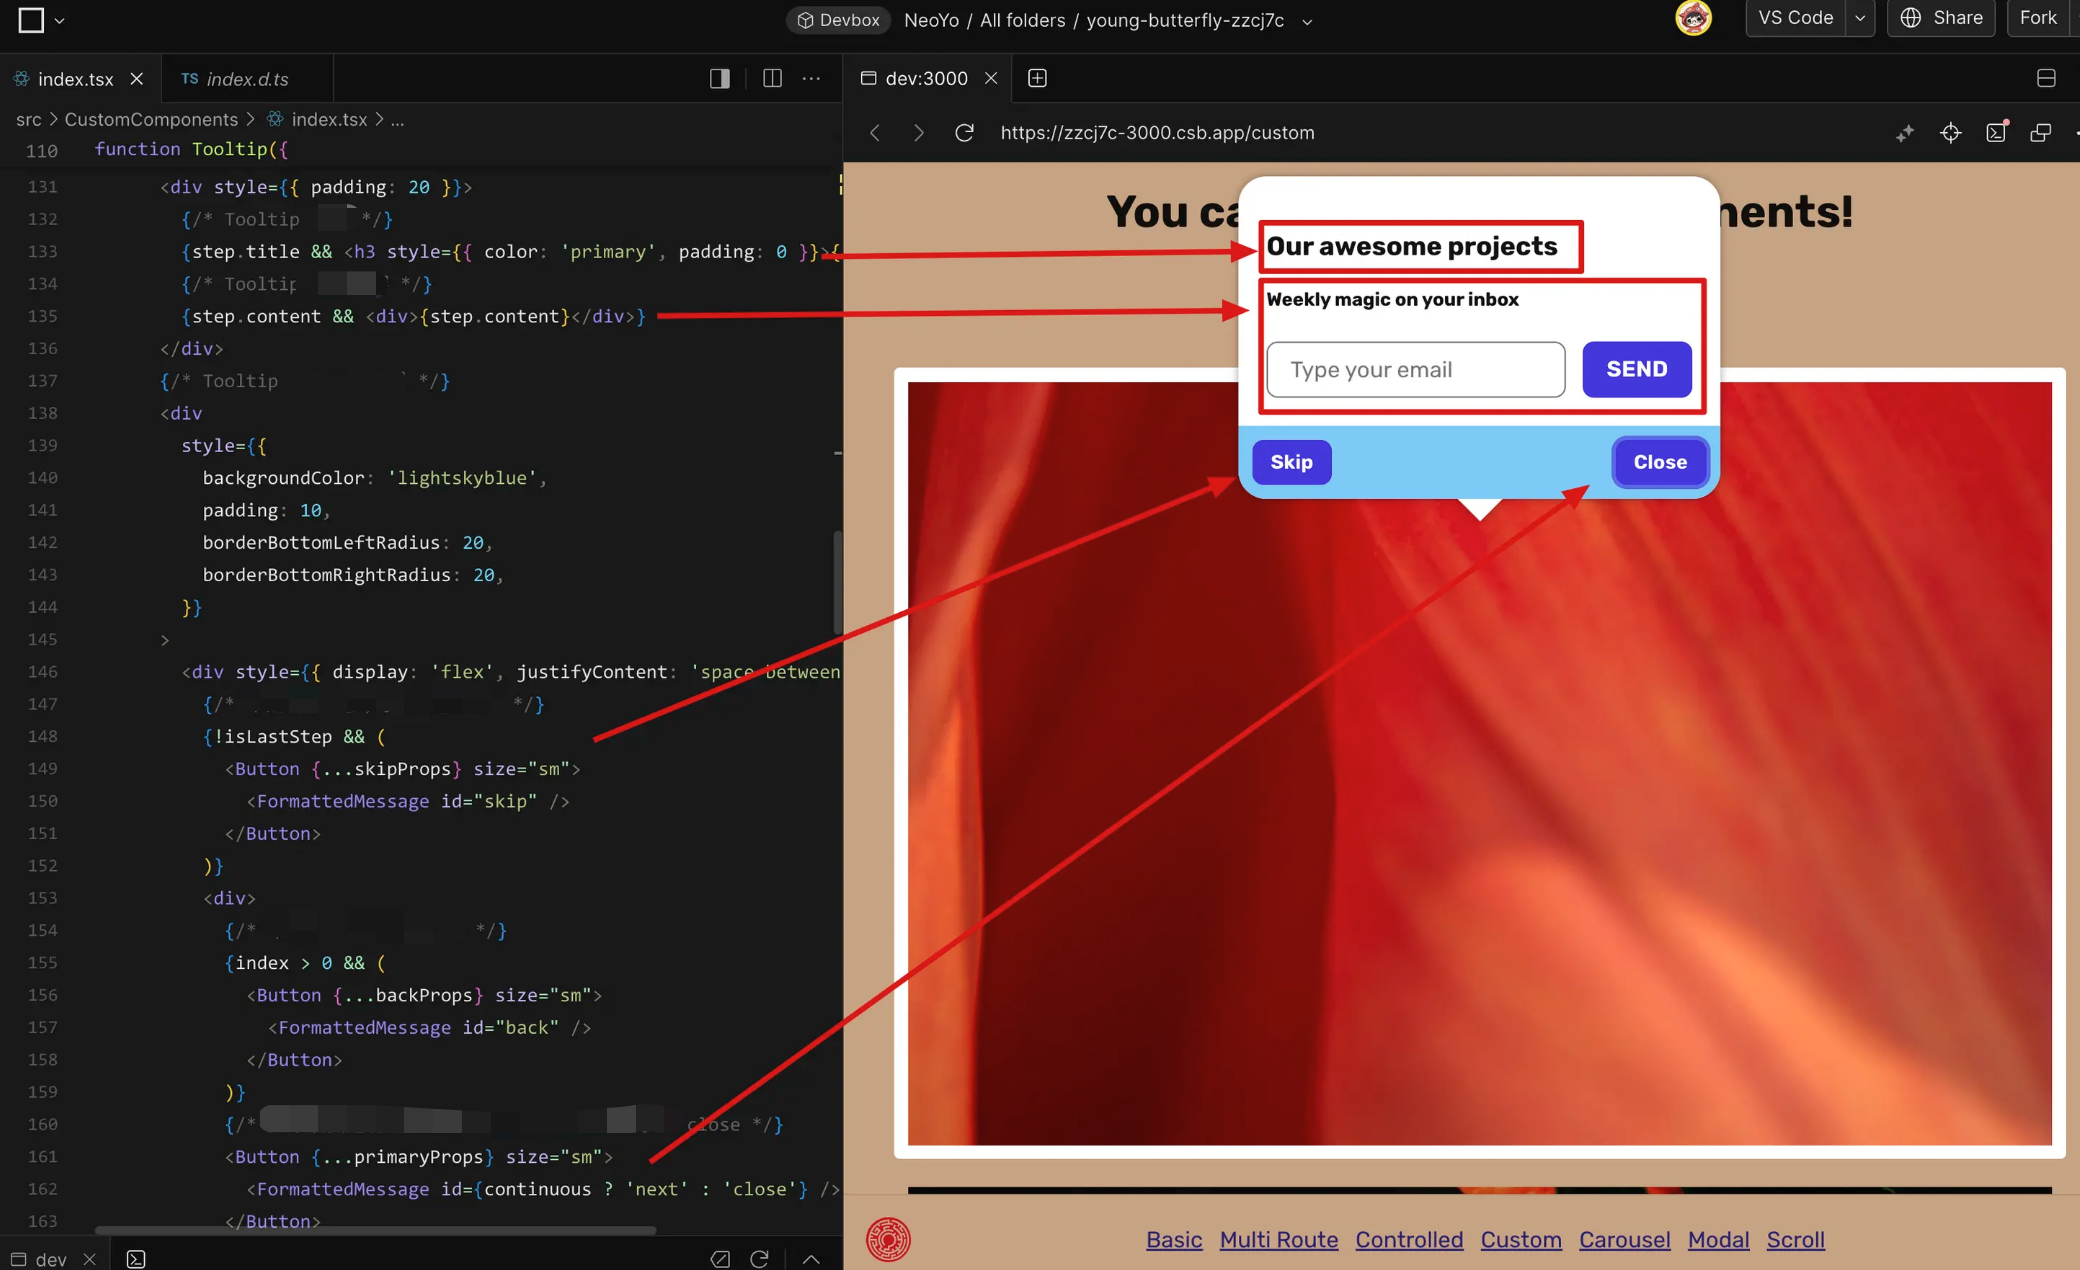Select the dev:3000 preview tab
The height and width of the screenshot is (1270, 2080).
point(925,78)
